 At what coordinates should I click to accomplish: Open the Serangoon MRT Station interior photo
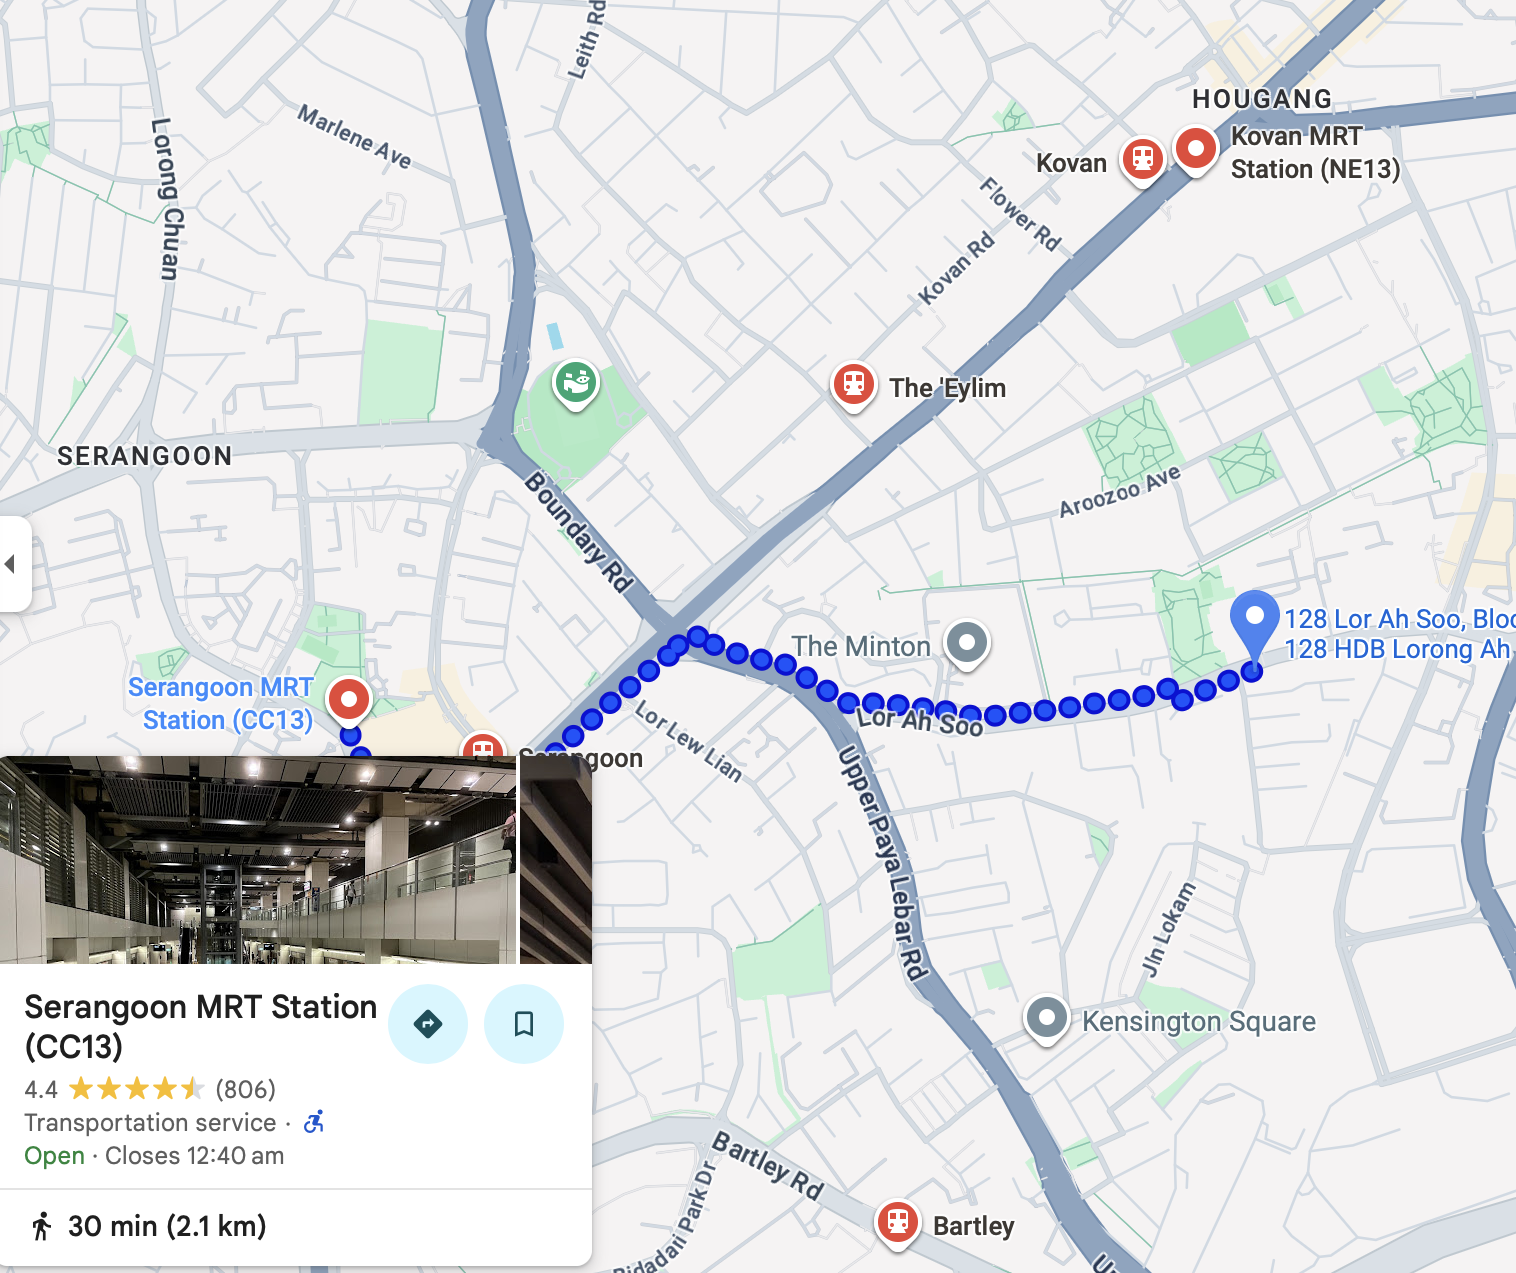pos(258,860)
